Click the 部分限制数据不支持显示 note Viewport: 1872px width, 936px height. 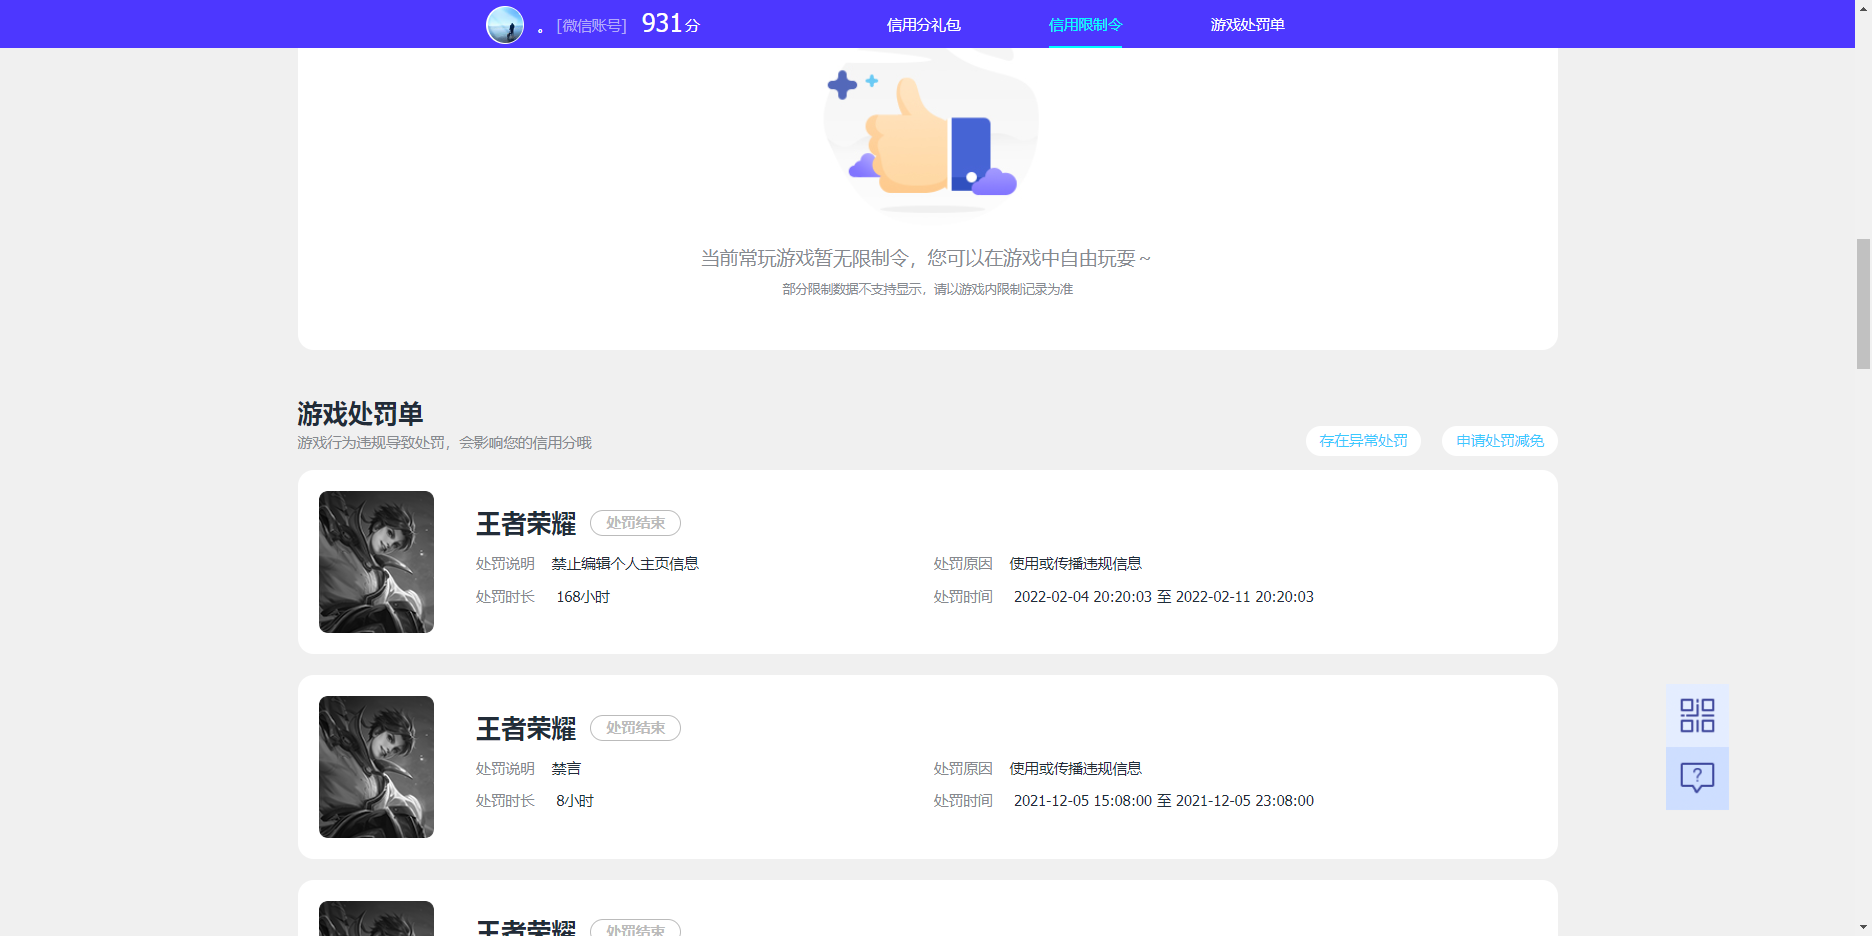927,289
